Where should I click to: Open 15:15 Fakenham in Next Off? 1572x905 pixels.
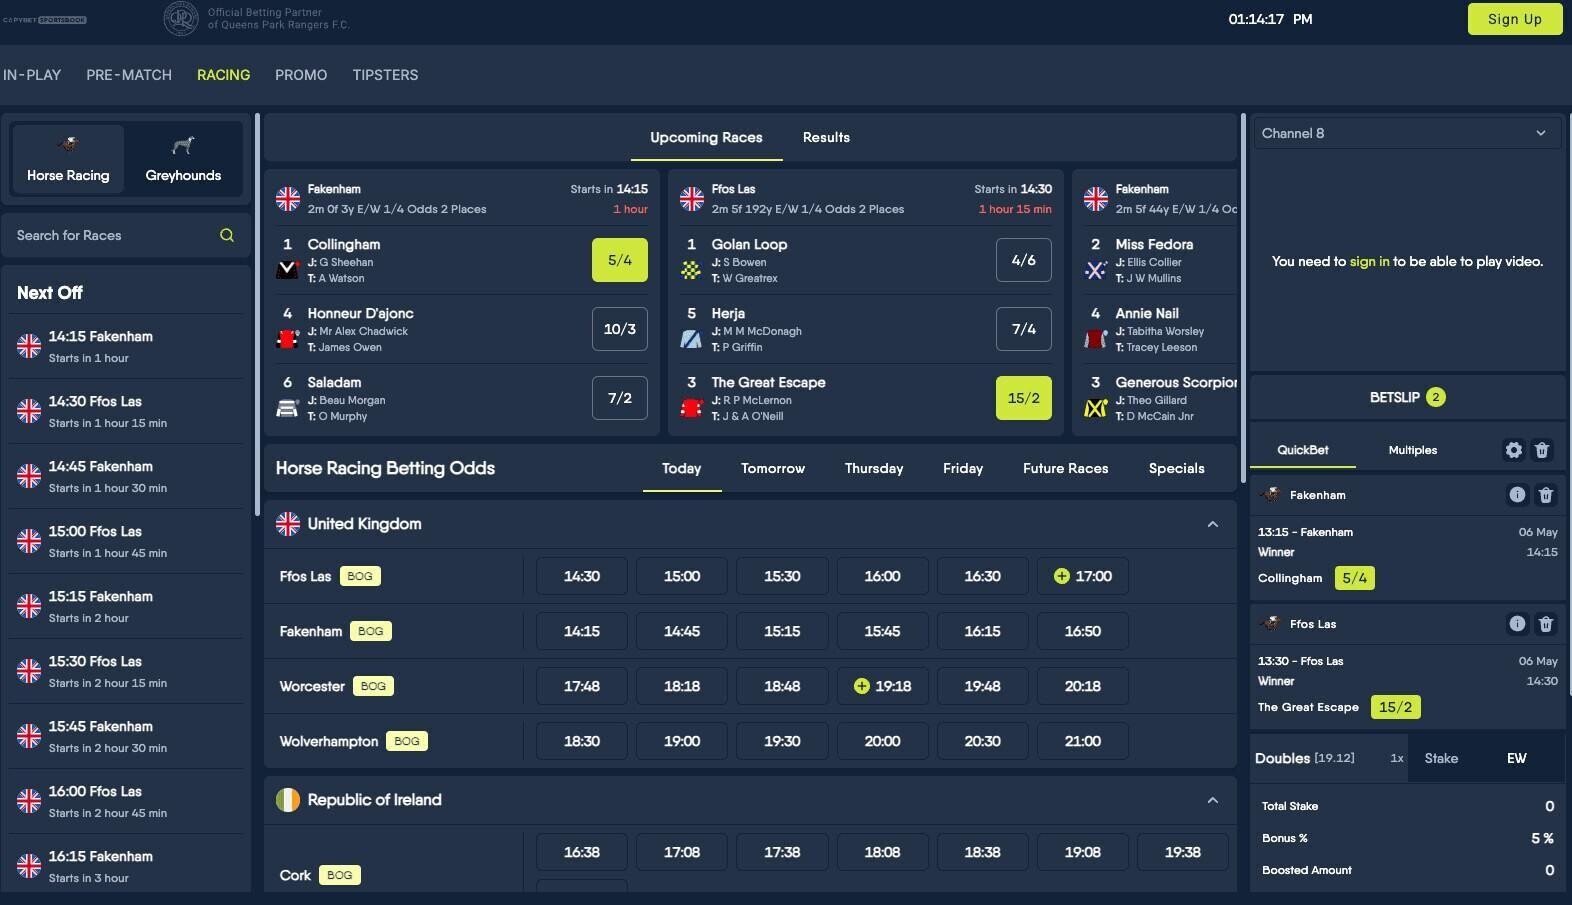tap(126, 606)
